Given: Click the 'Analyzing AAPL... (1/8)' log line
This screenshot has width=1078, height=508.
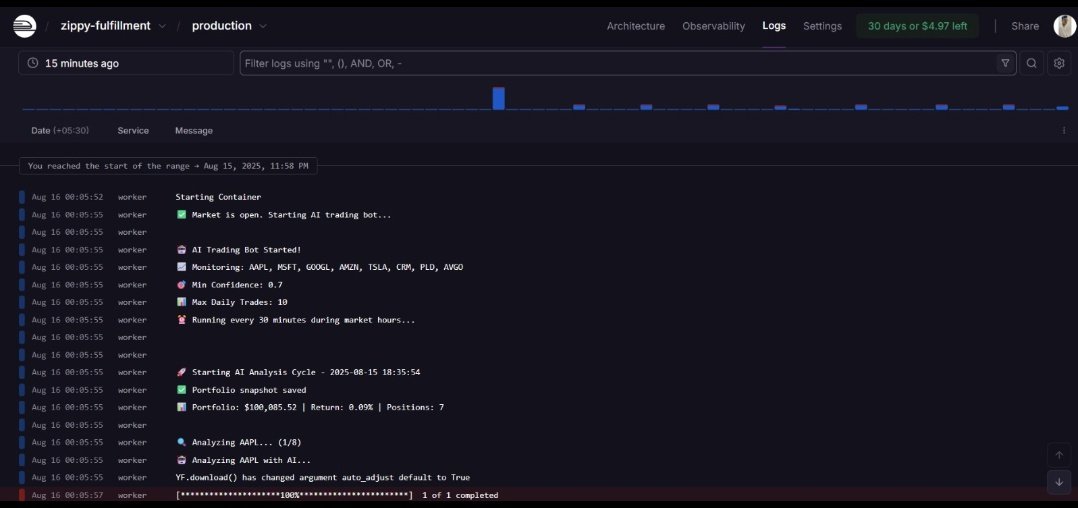Looking at the screenshot, I should pyautogui.click(x=539, y=442).
